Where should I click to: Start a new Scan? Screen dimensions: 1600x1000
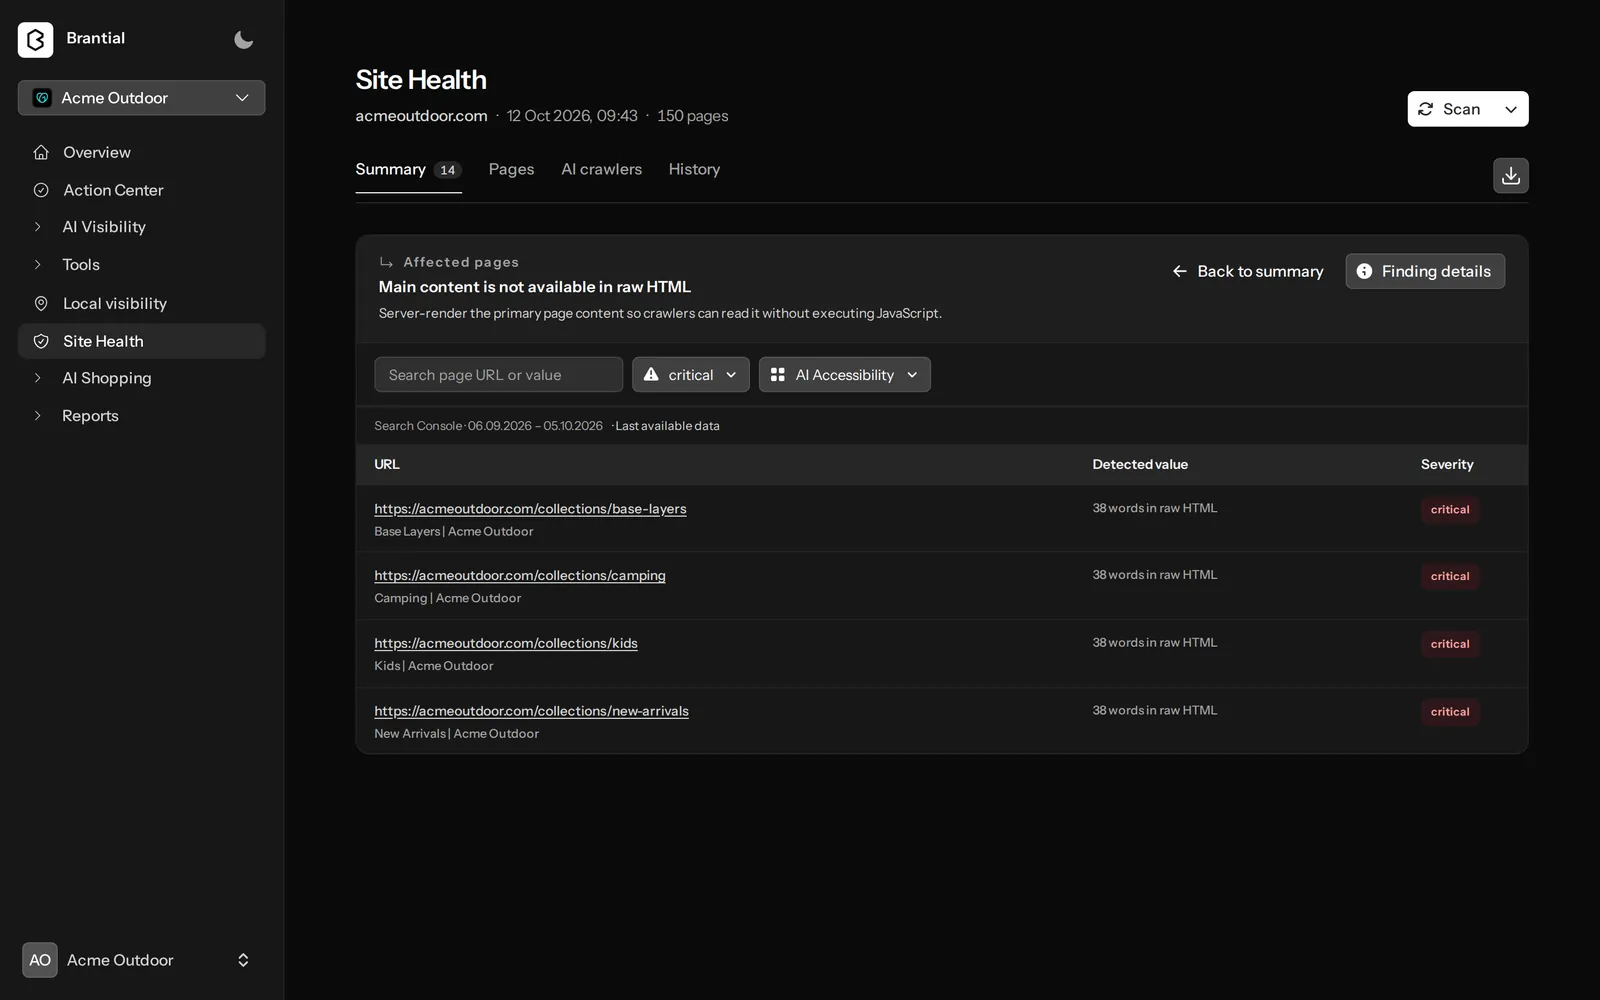click(1450, 109)
